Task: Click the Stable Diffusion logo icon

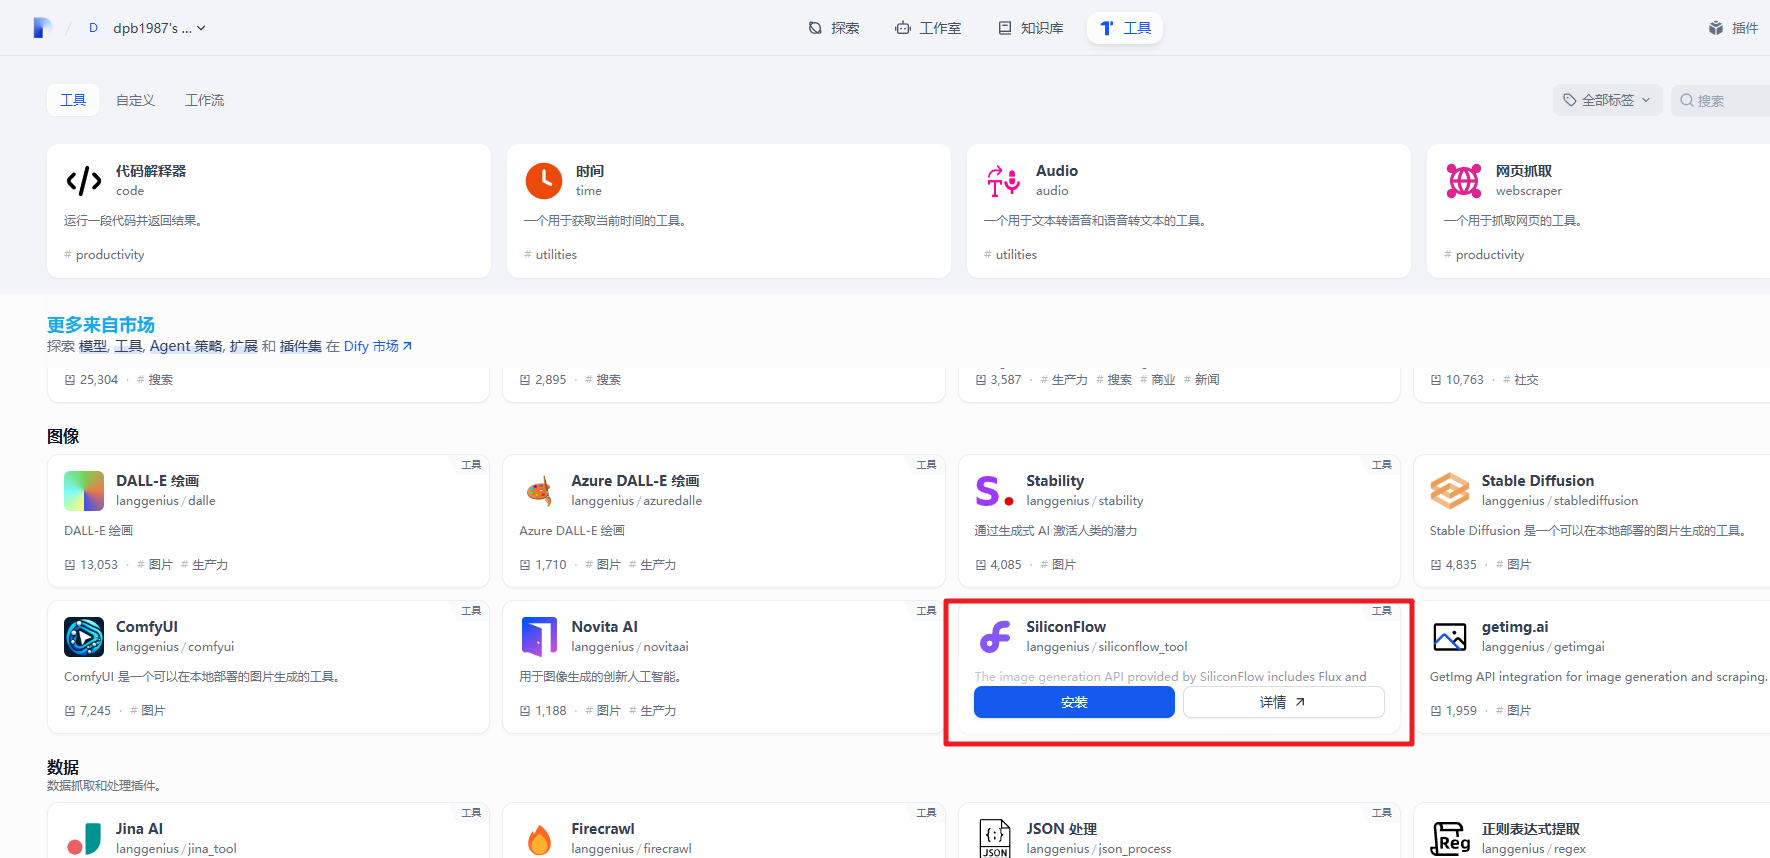Action: pos(1449,491)
